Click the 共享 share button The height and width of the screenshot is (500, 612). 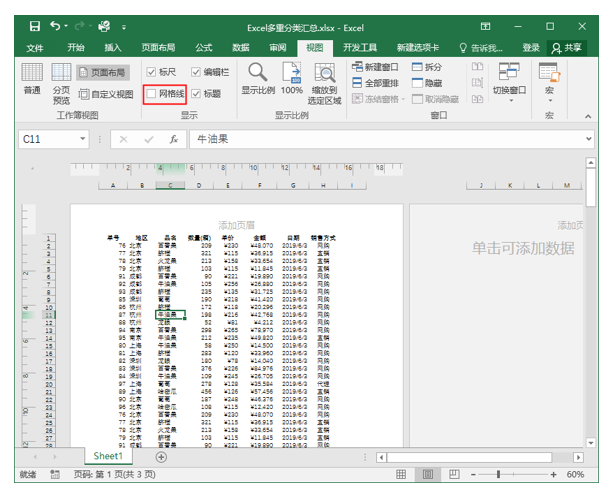566,48
